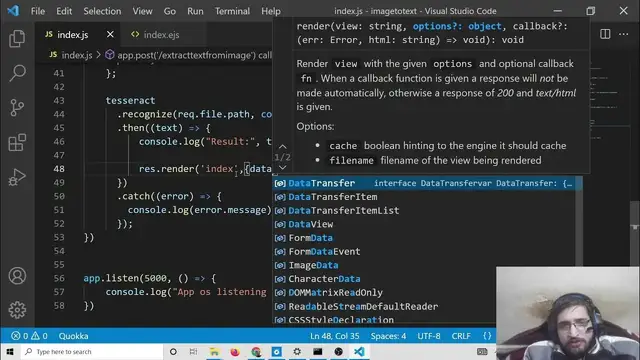Change encoding via UTF-8 status item
The height and width of the screenshot is (360, 640).
tap(429, 336)
